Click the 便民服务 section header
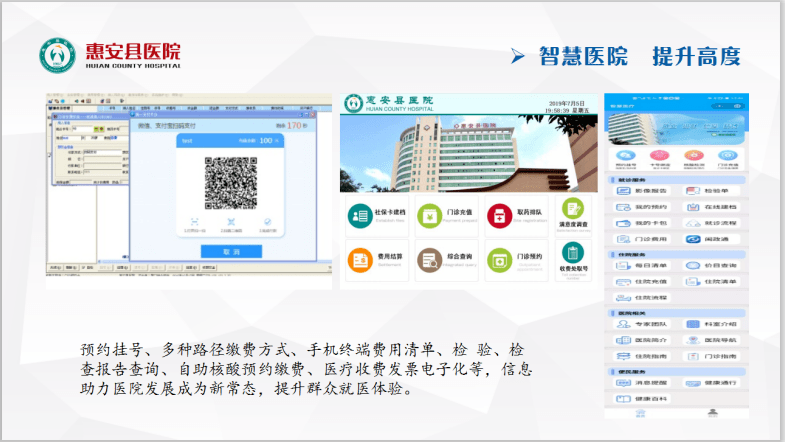Viewport: 785px width, 442px height. pyautogui.click(x=676, y=371)
